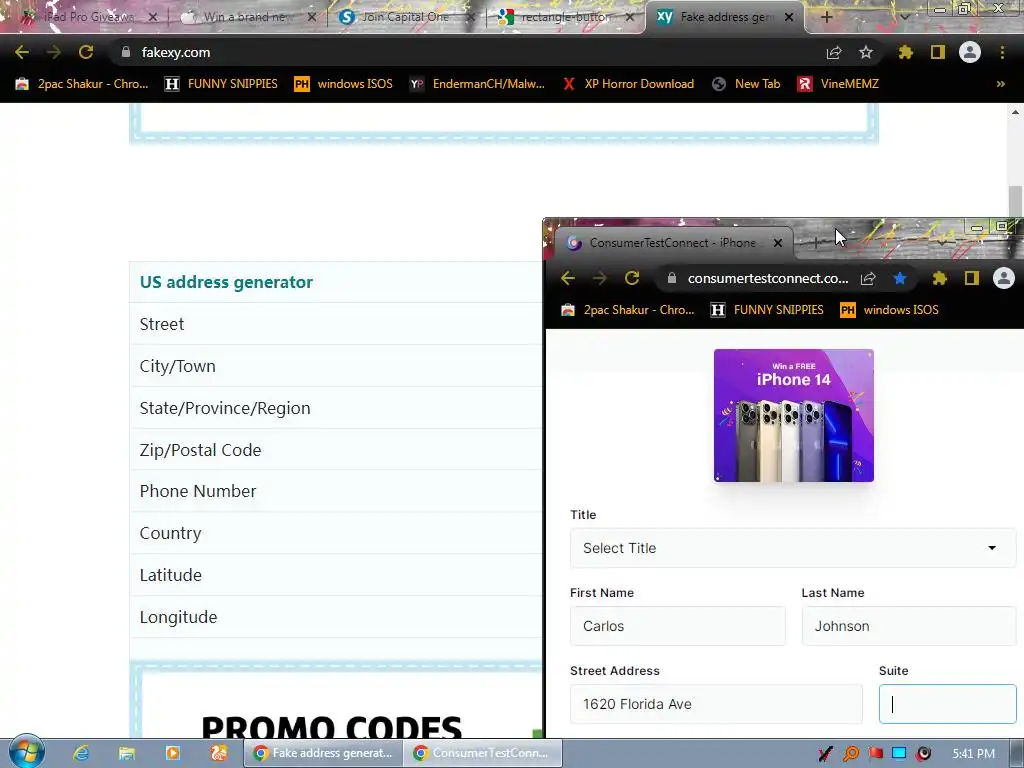Viewport: 1024px width, 768px height.
Task: Launch Internet Explorer from taskbar
Action: [x=81, y=753]
